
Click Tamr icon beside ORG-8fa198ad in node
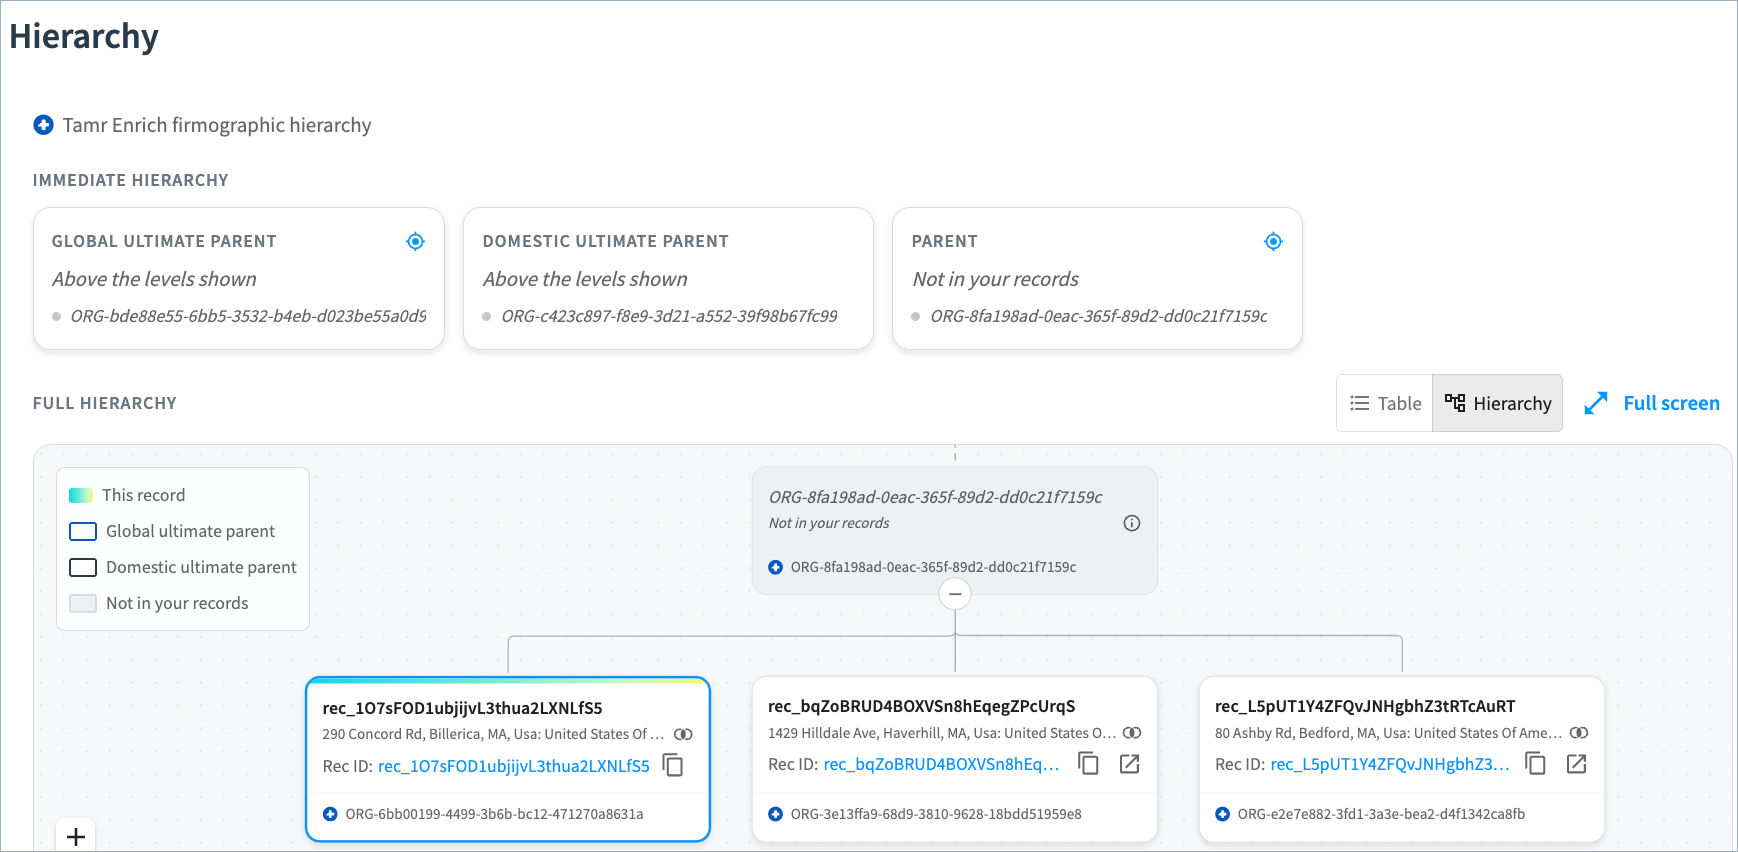(x=775, y=567)
